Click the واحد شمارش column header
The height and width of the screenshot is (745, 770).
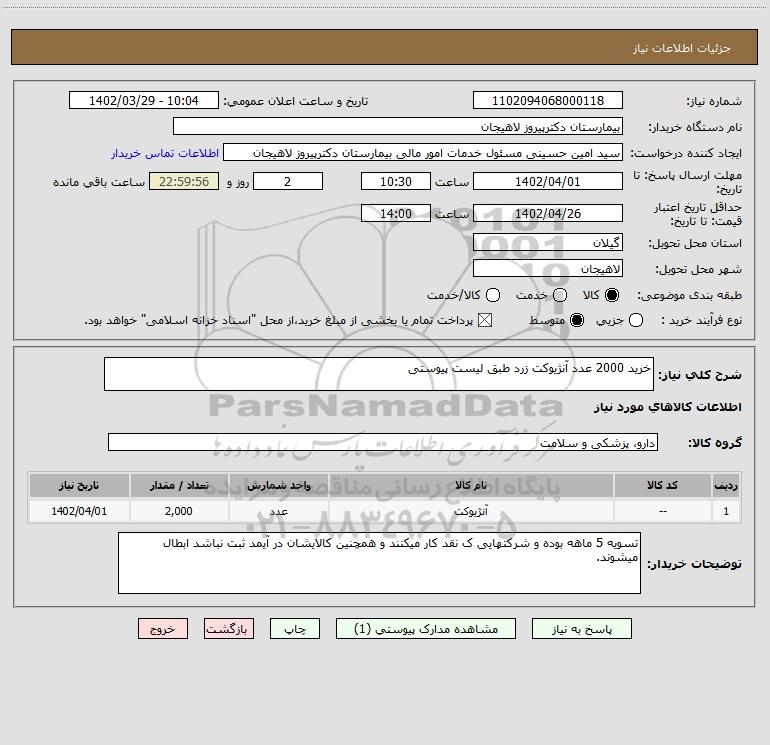point(278,486)
